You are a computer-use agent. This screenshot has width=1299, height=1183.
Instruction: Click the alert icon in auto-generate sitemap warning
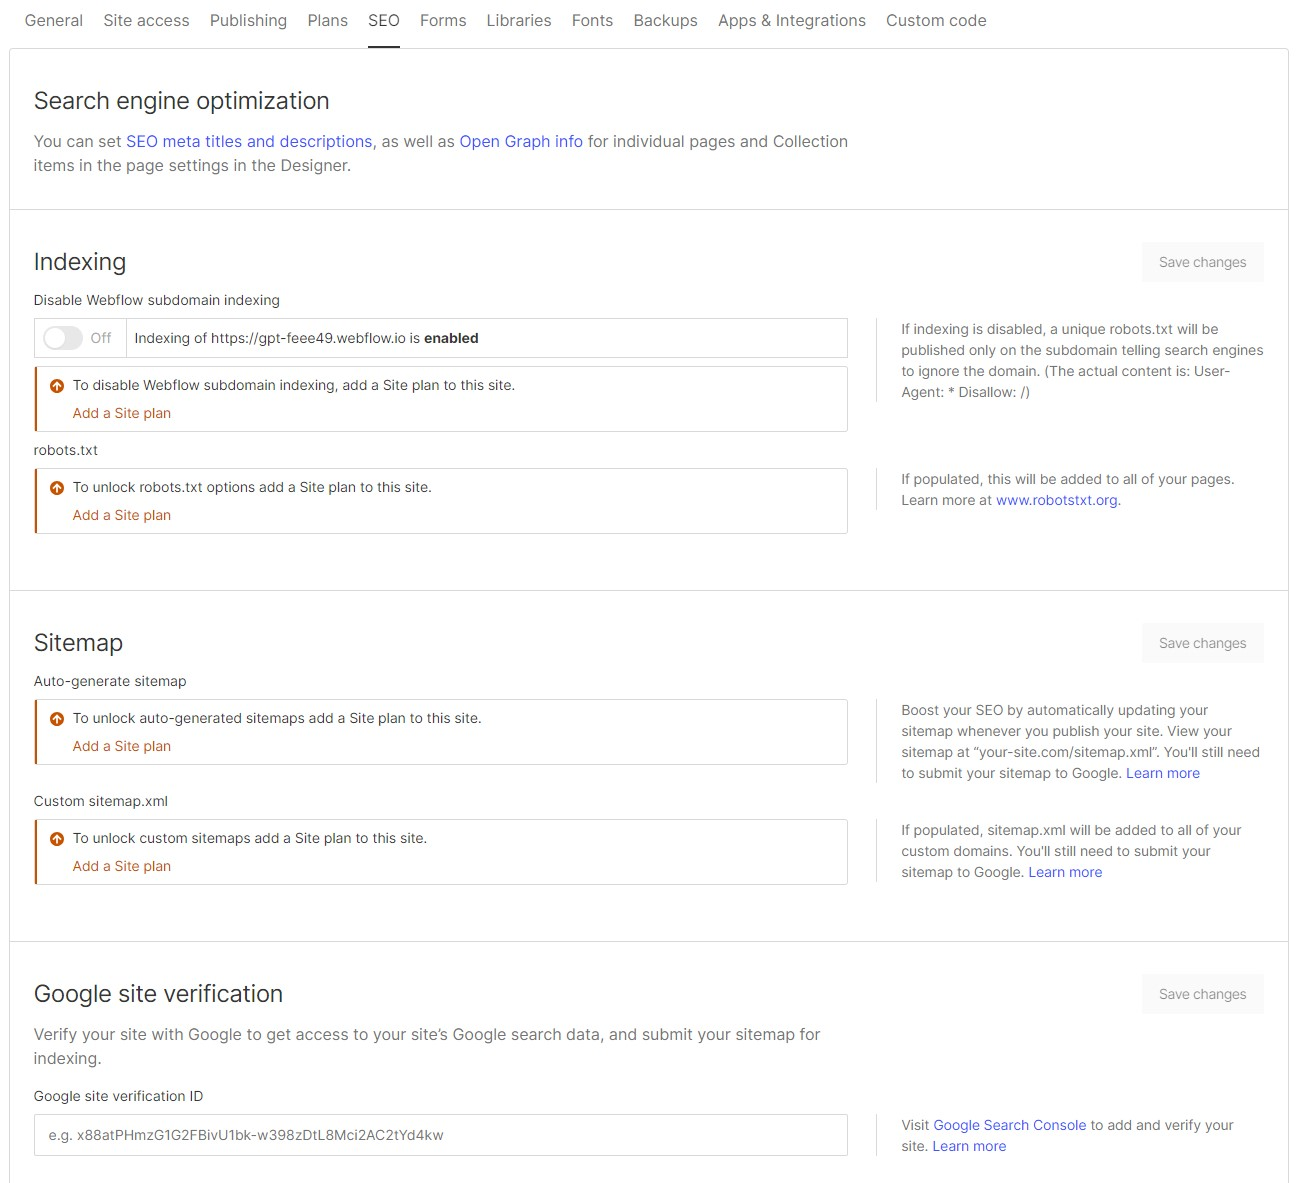coord(56,718)
